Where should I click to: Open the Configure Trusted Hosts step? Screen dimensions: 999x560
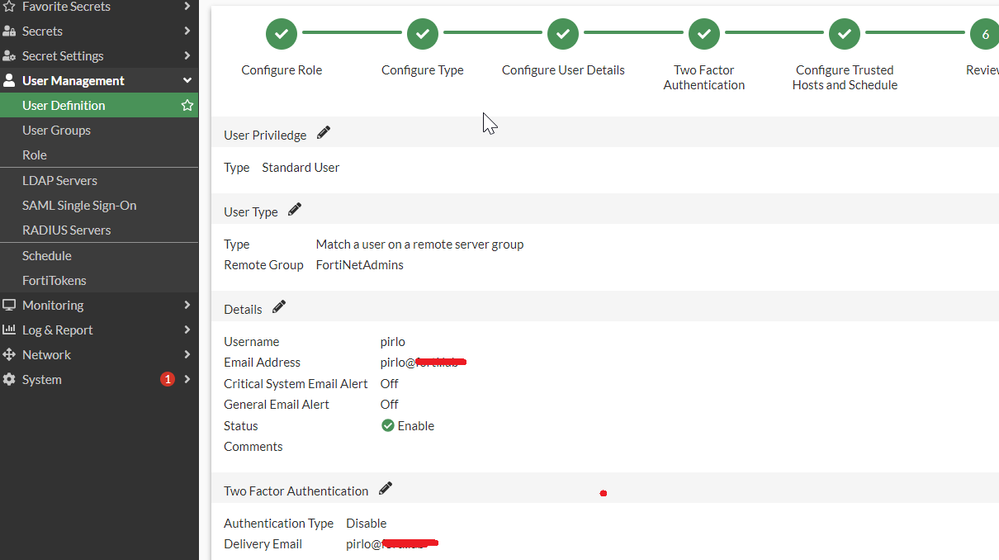click(844, 34)
